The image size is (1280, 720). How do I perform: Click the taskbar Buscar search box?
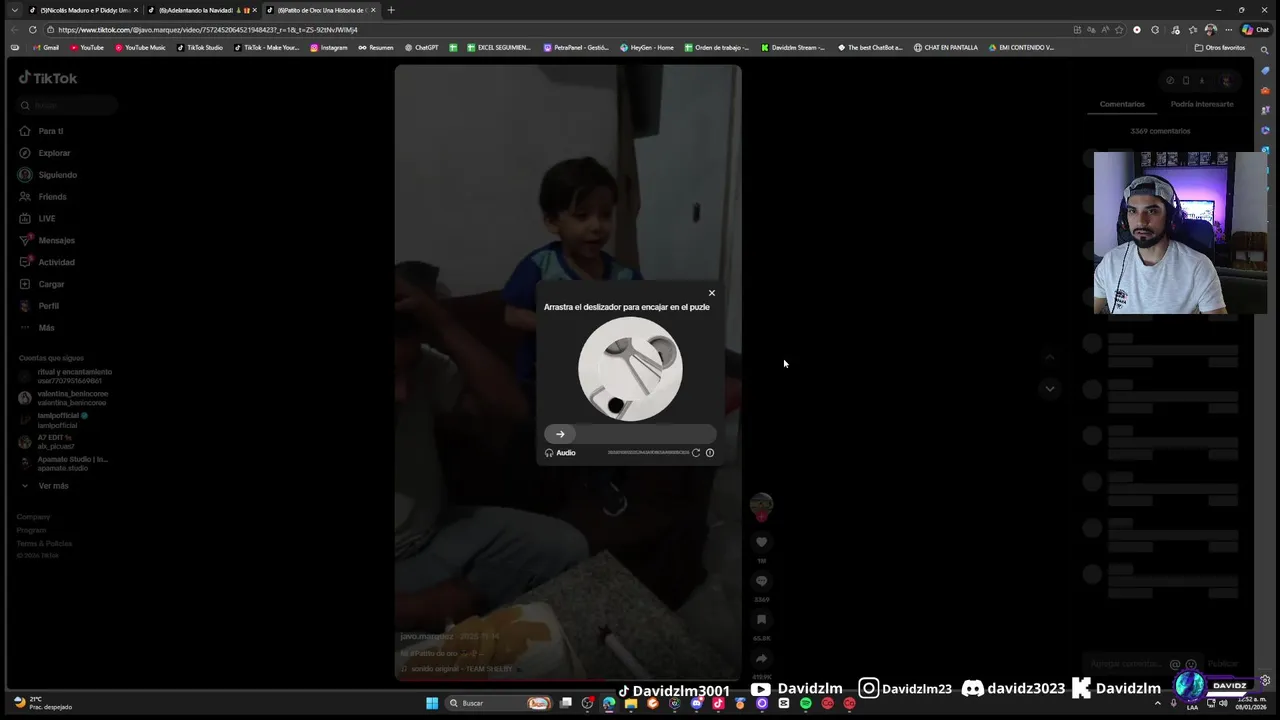(498, 703)
